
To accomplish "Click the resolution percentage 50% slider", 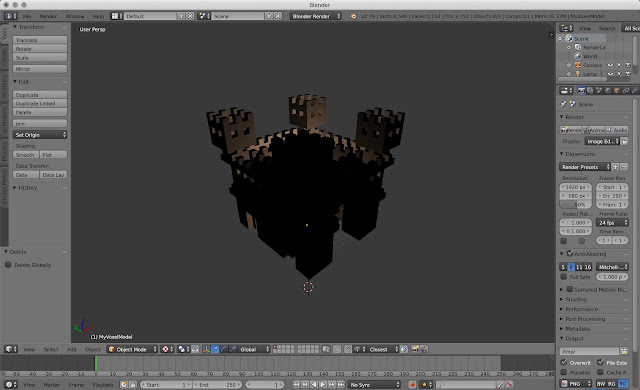I will (576, 204).
